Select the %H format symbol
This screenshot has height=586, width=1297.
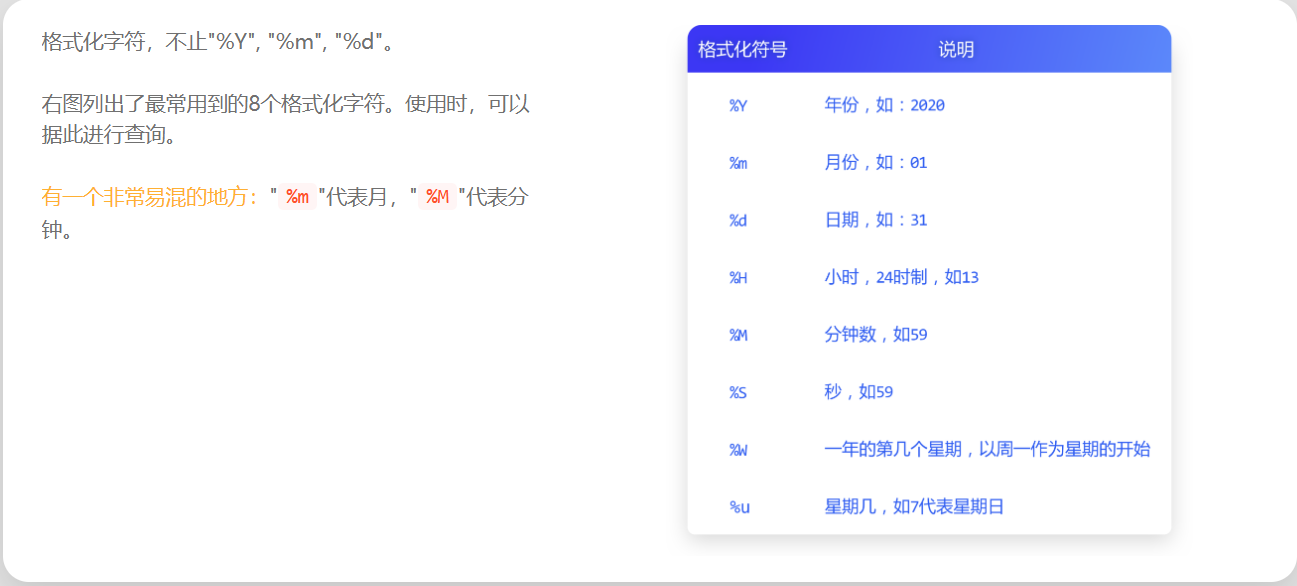tap(737, 277)
